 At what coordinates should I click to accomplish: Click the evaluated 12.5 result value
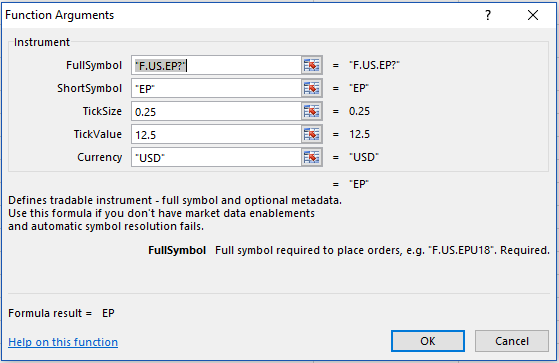tap(359, 134)
